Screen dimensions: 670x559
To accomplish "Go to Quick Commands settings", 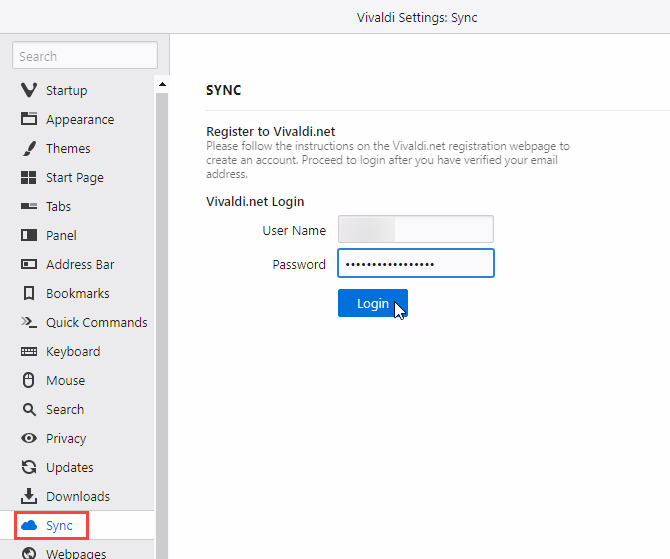I will click(x=77, y=322).
